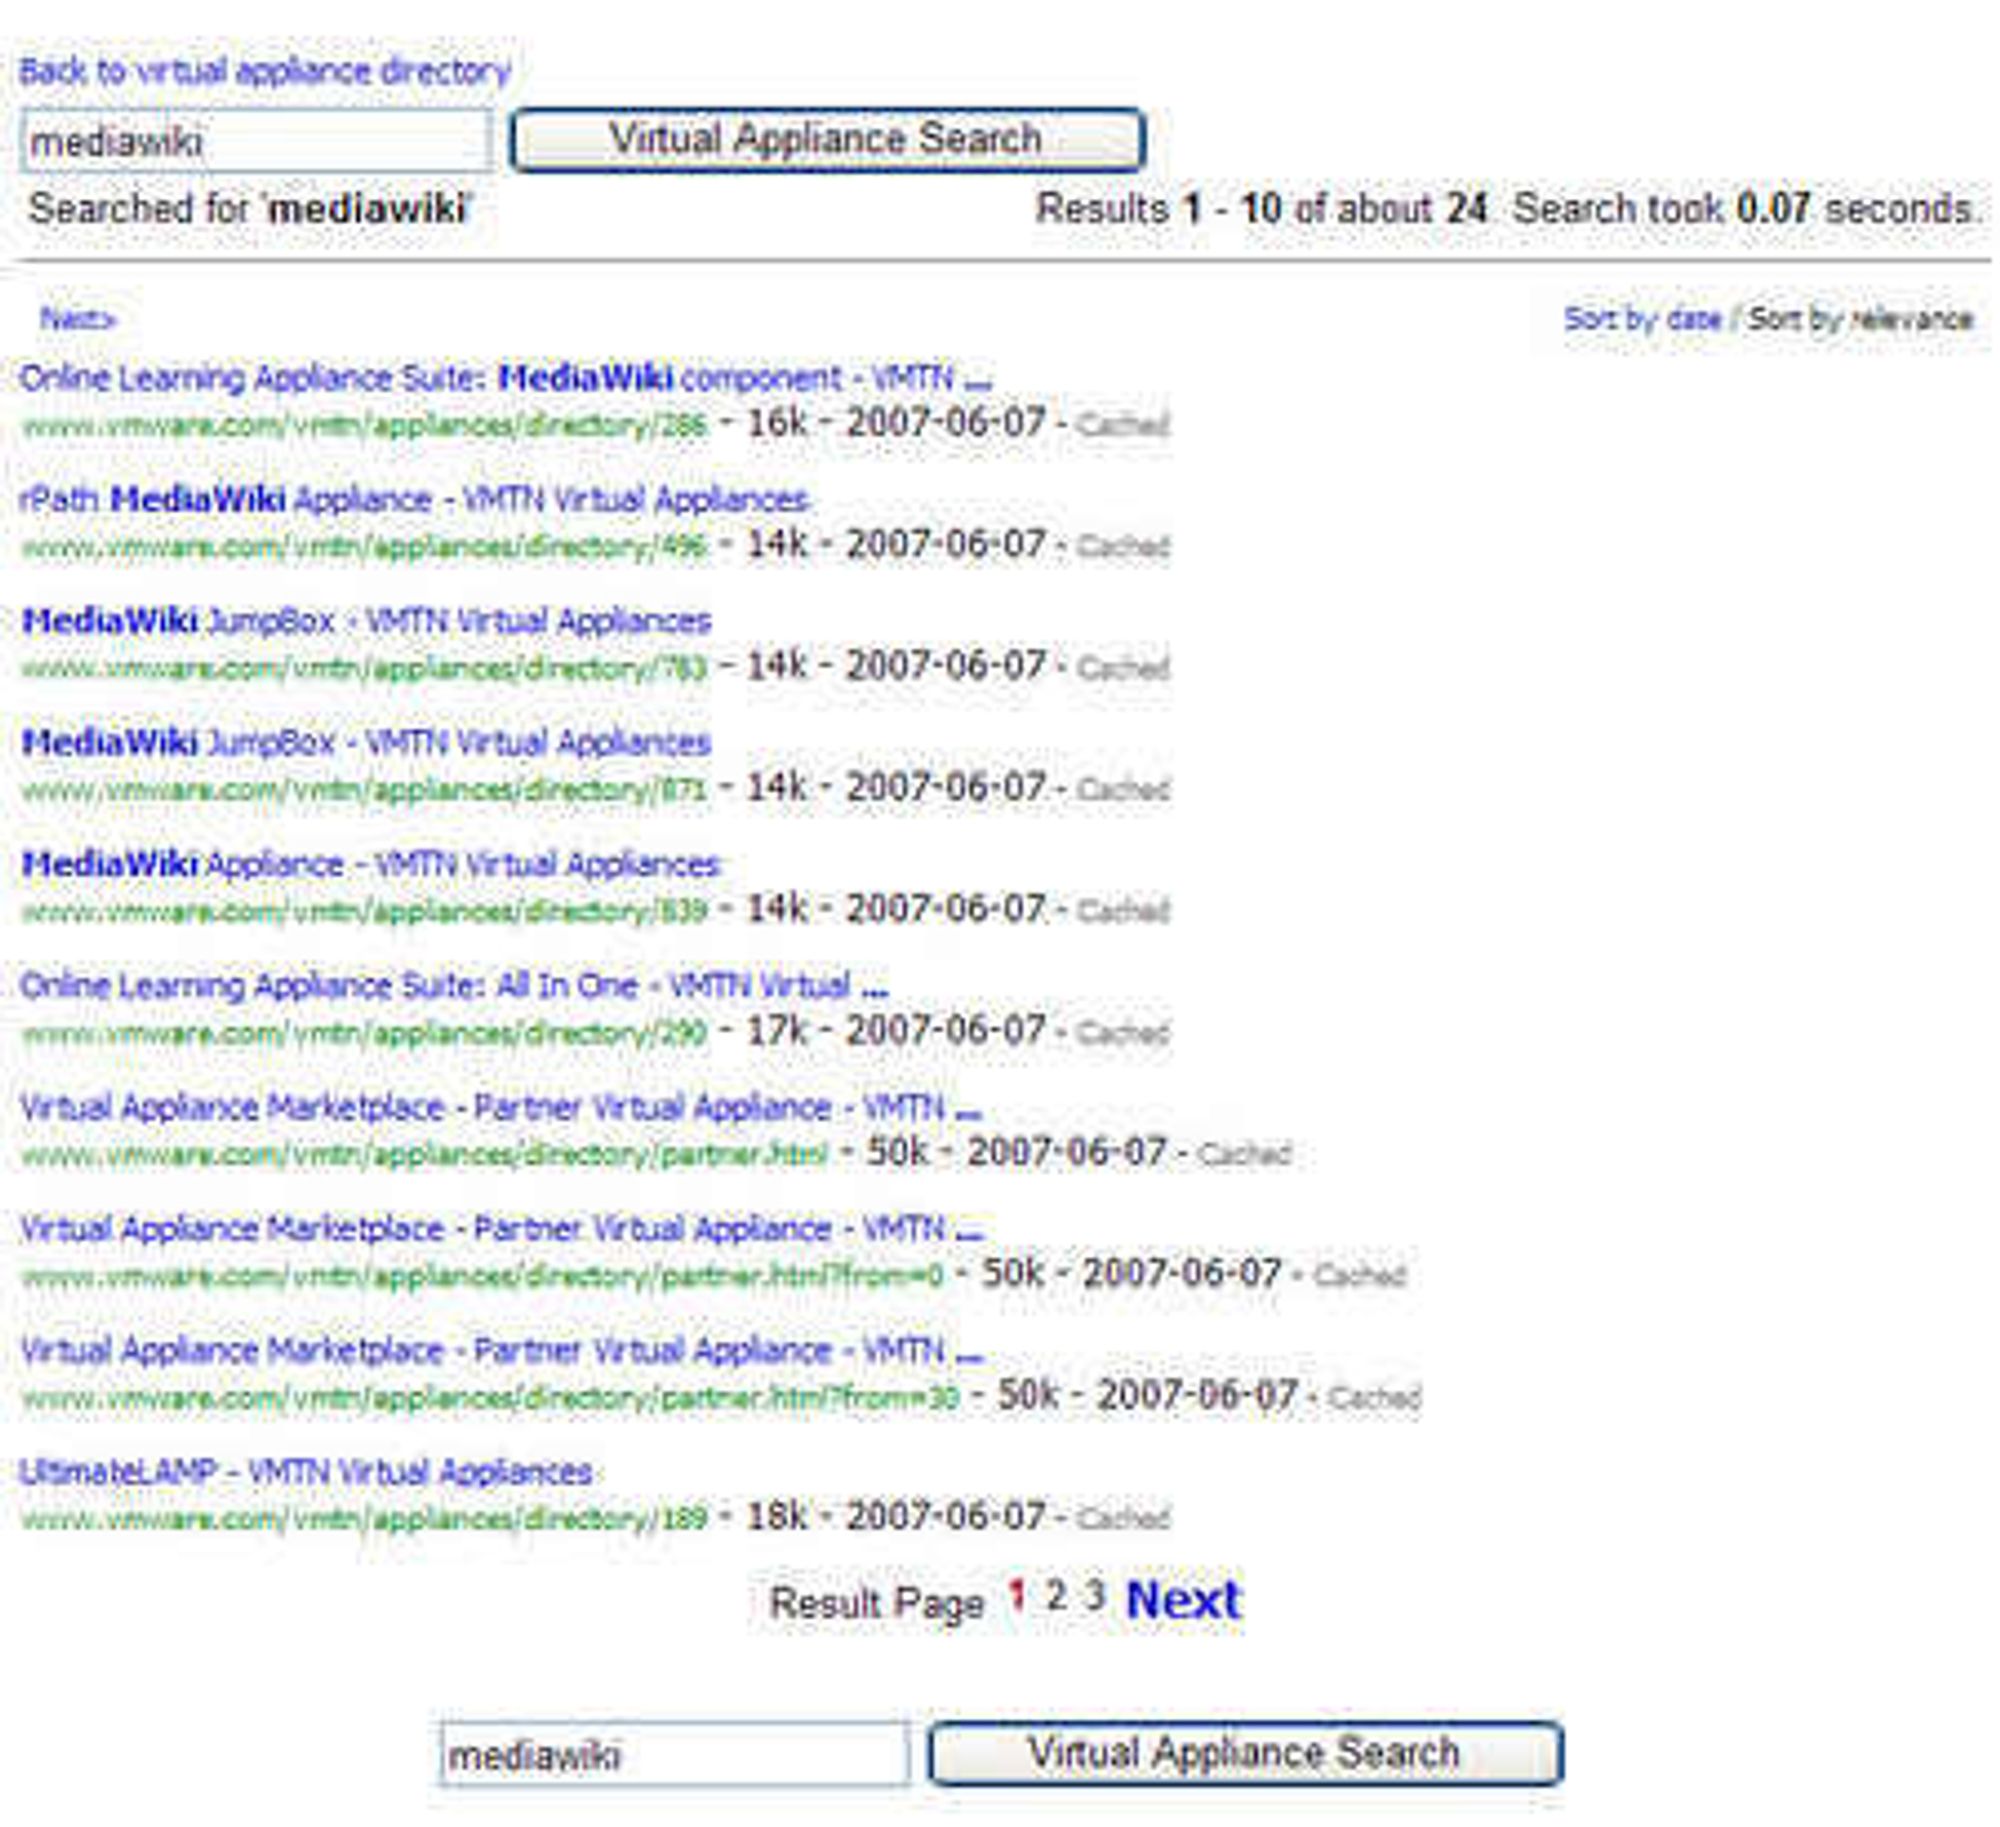Go back to virtual appliance directory
Screen dimensions: 2000x1827
point(265,71)
